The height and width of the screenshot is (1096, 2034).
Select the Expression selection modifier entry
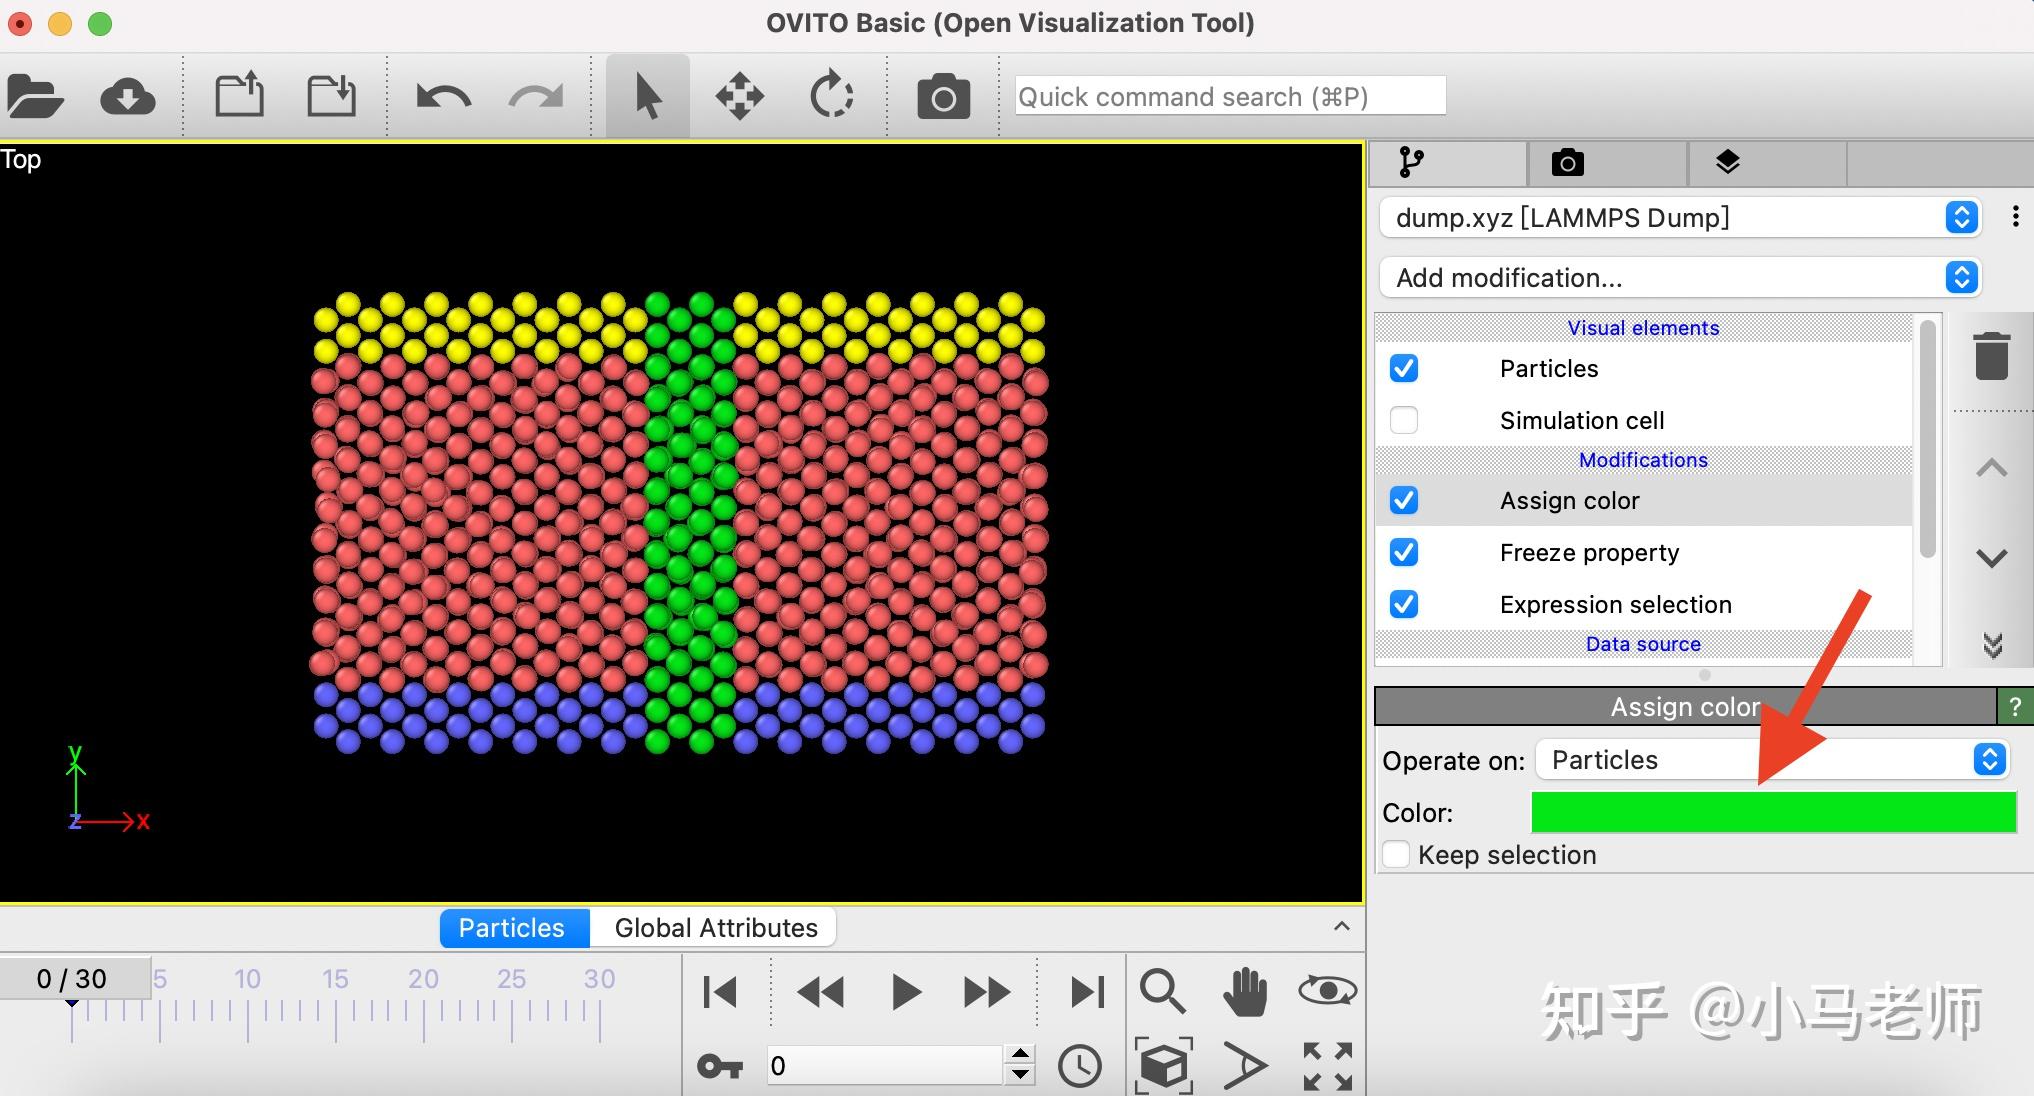click(1615, 604)
